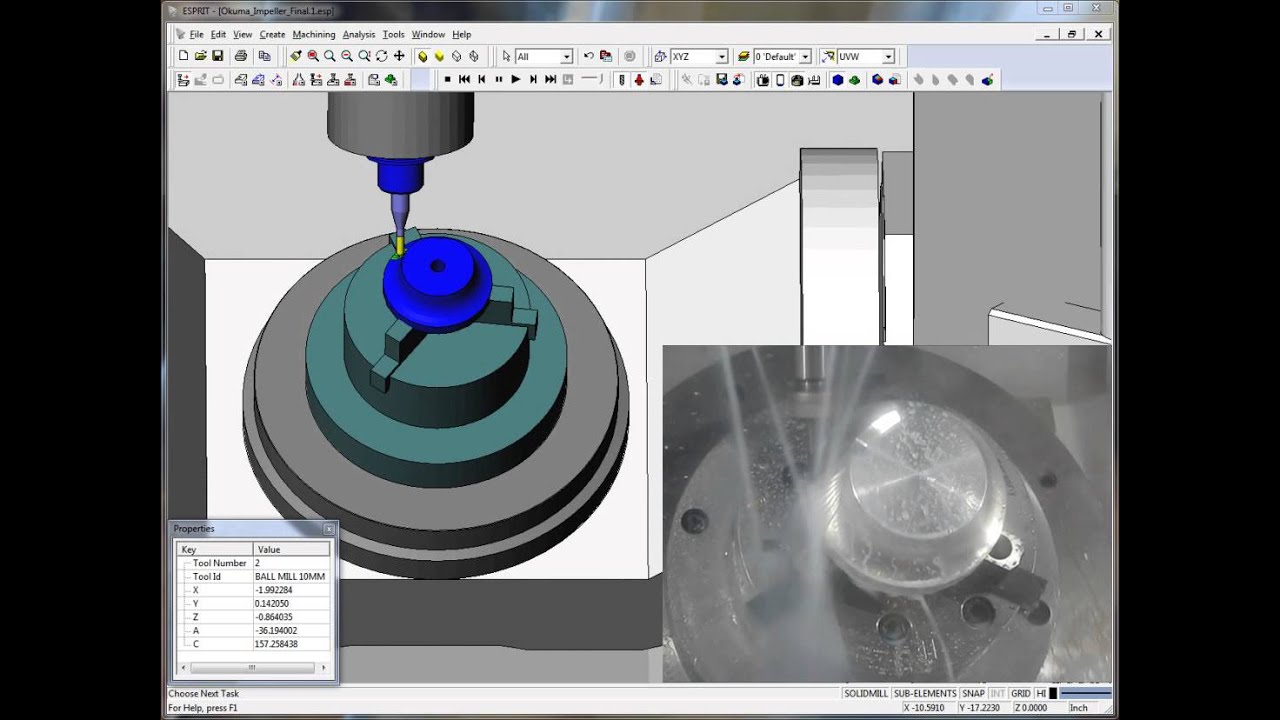Click the Properties horizontal scrollbar
The image size is (1280, 720).
pos(254,668)
